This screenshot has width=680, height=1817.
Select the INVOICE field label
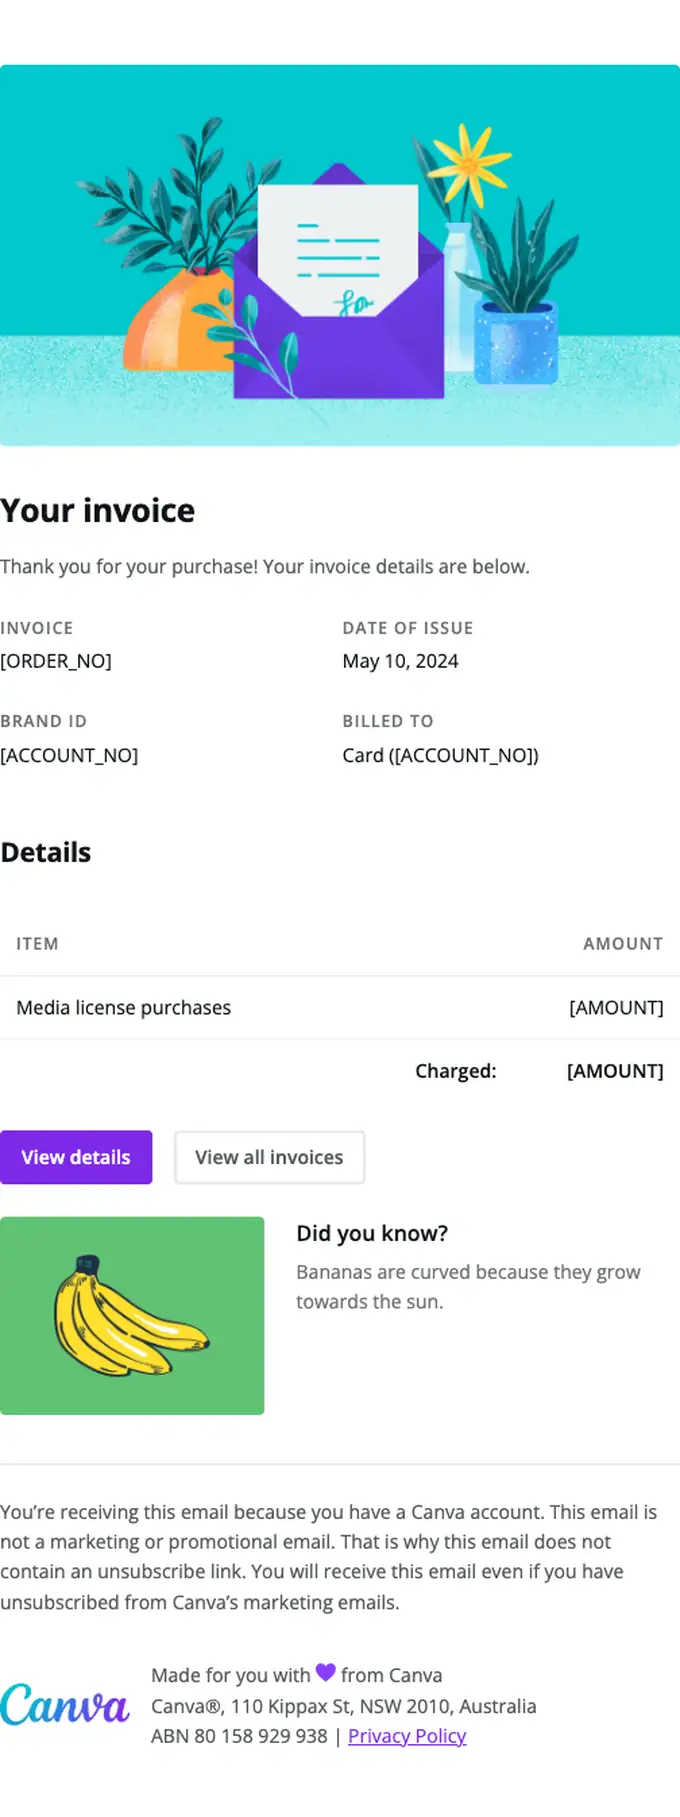click(36, 628)
